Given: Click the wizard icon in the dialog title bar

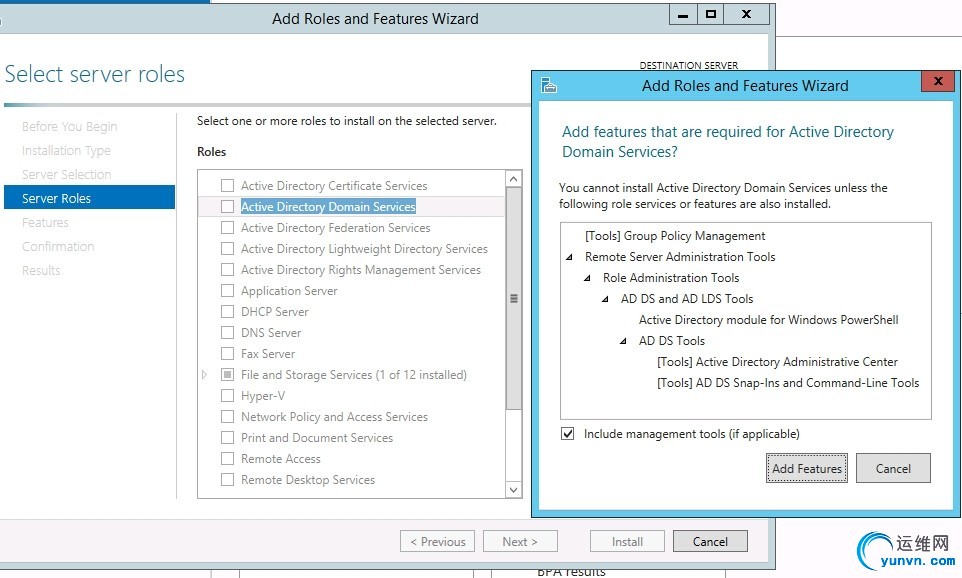Looking at the screenshot, I should coord(549,85).
